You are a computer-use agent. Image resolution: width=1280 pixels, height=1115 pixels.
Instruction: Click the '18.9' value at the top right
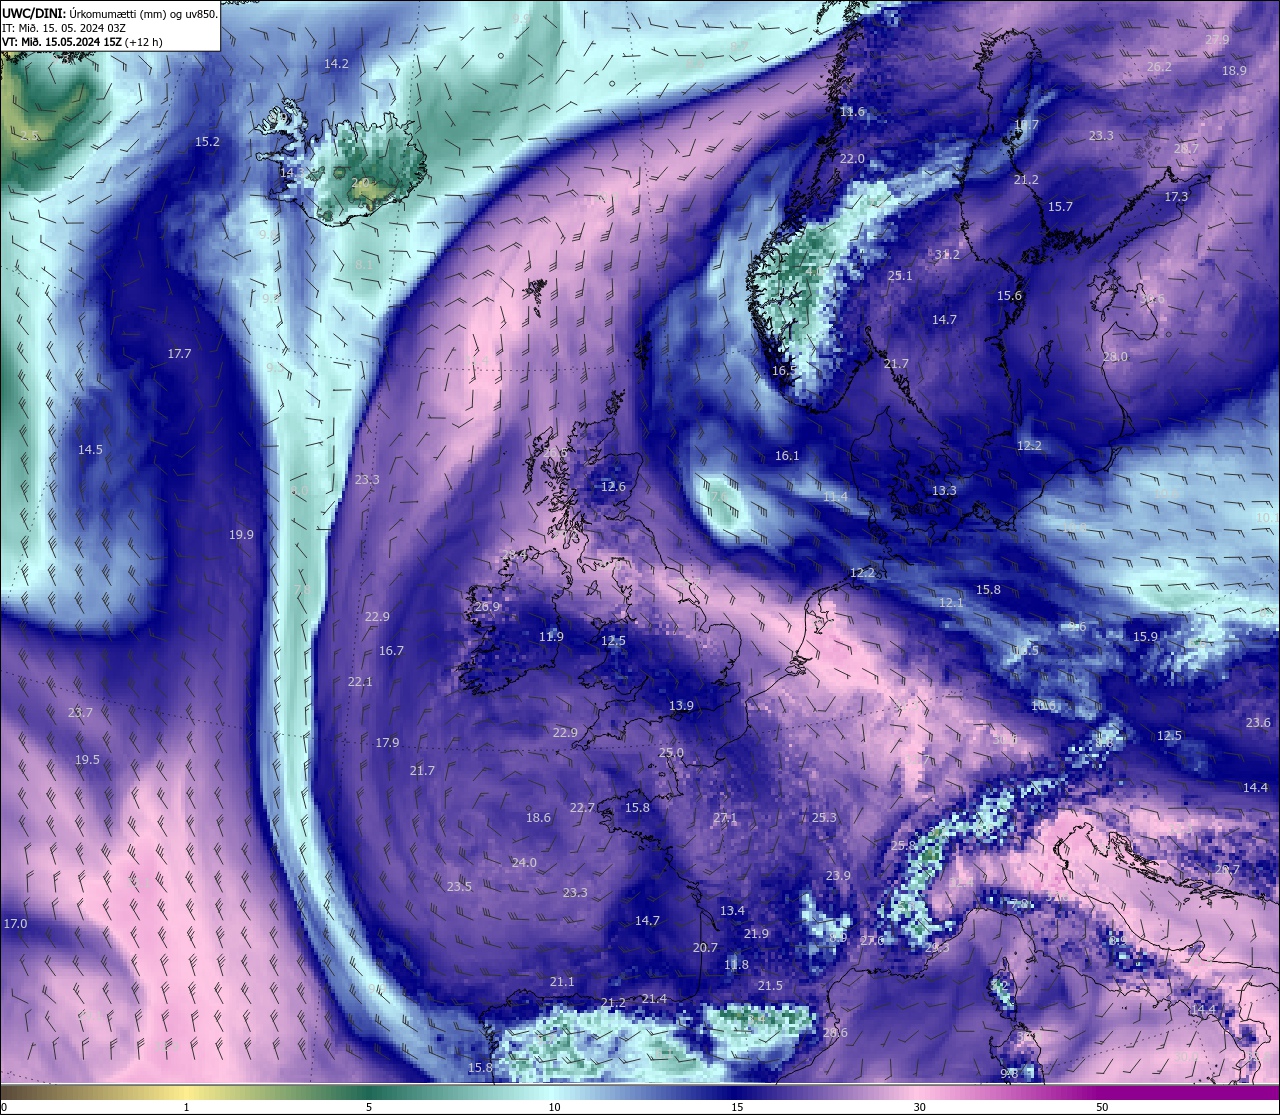pyautogui.click(x=1234, y=71)
